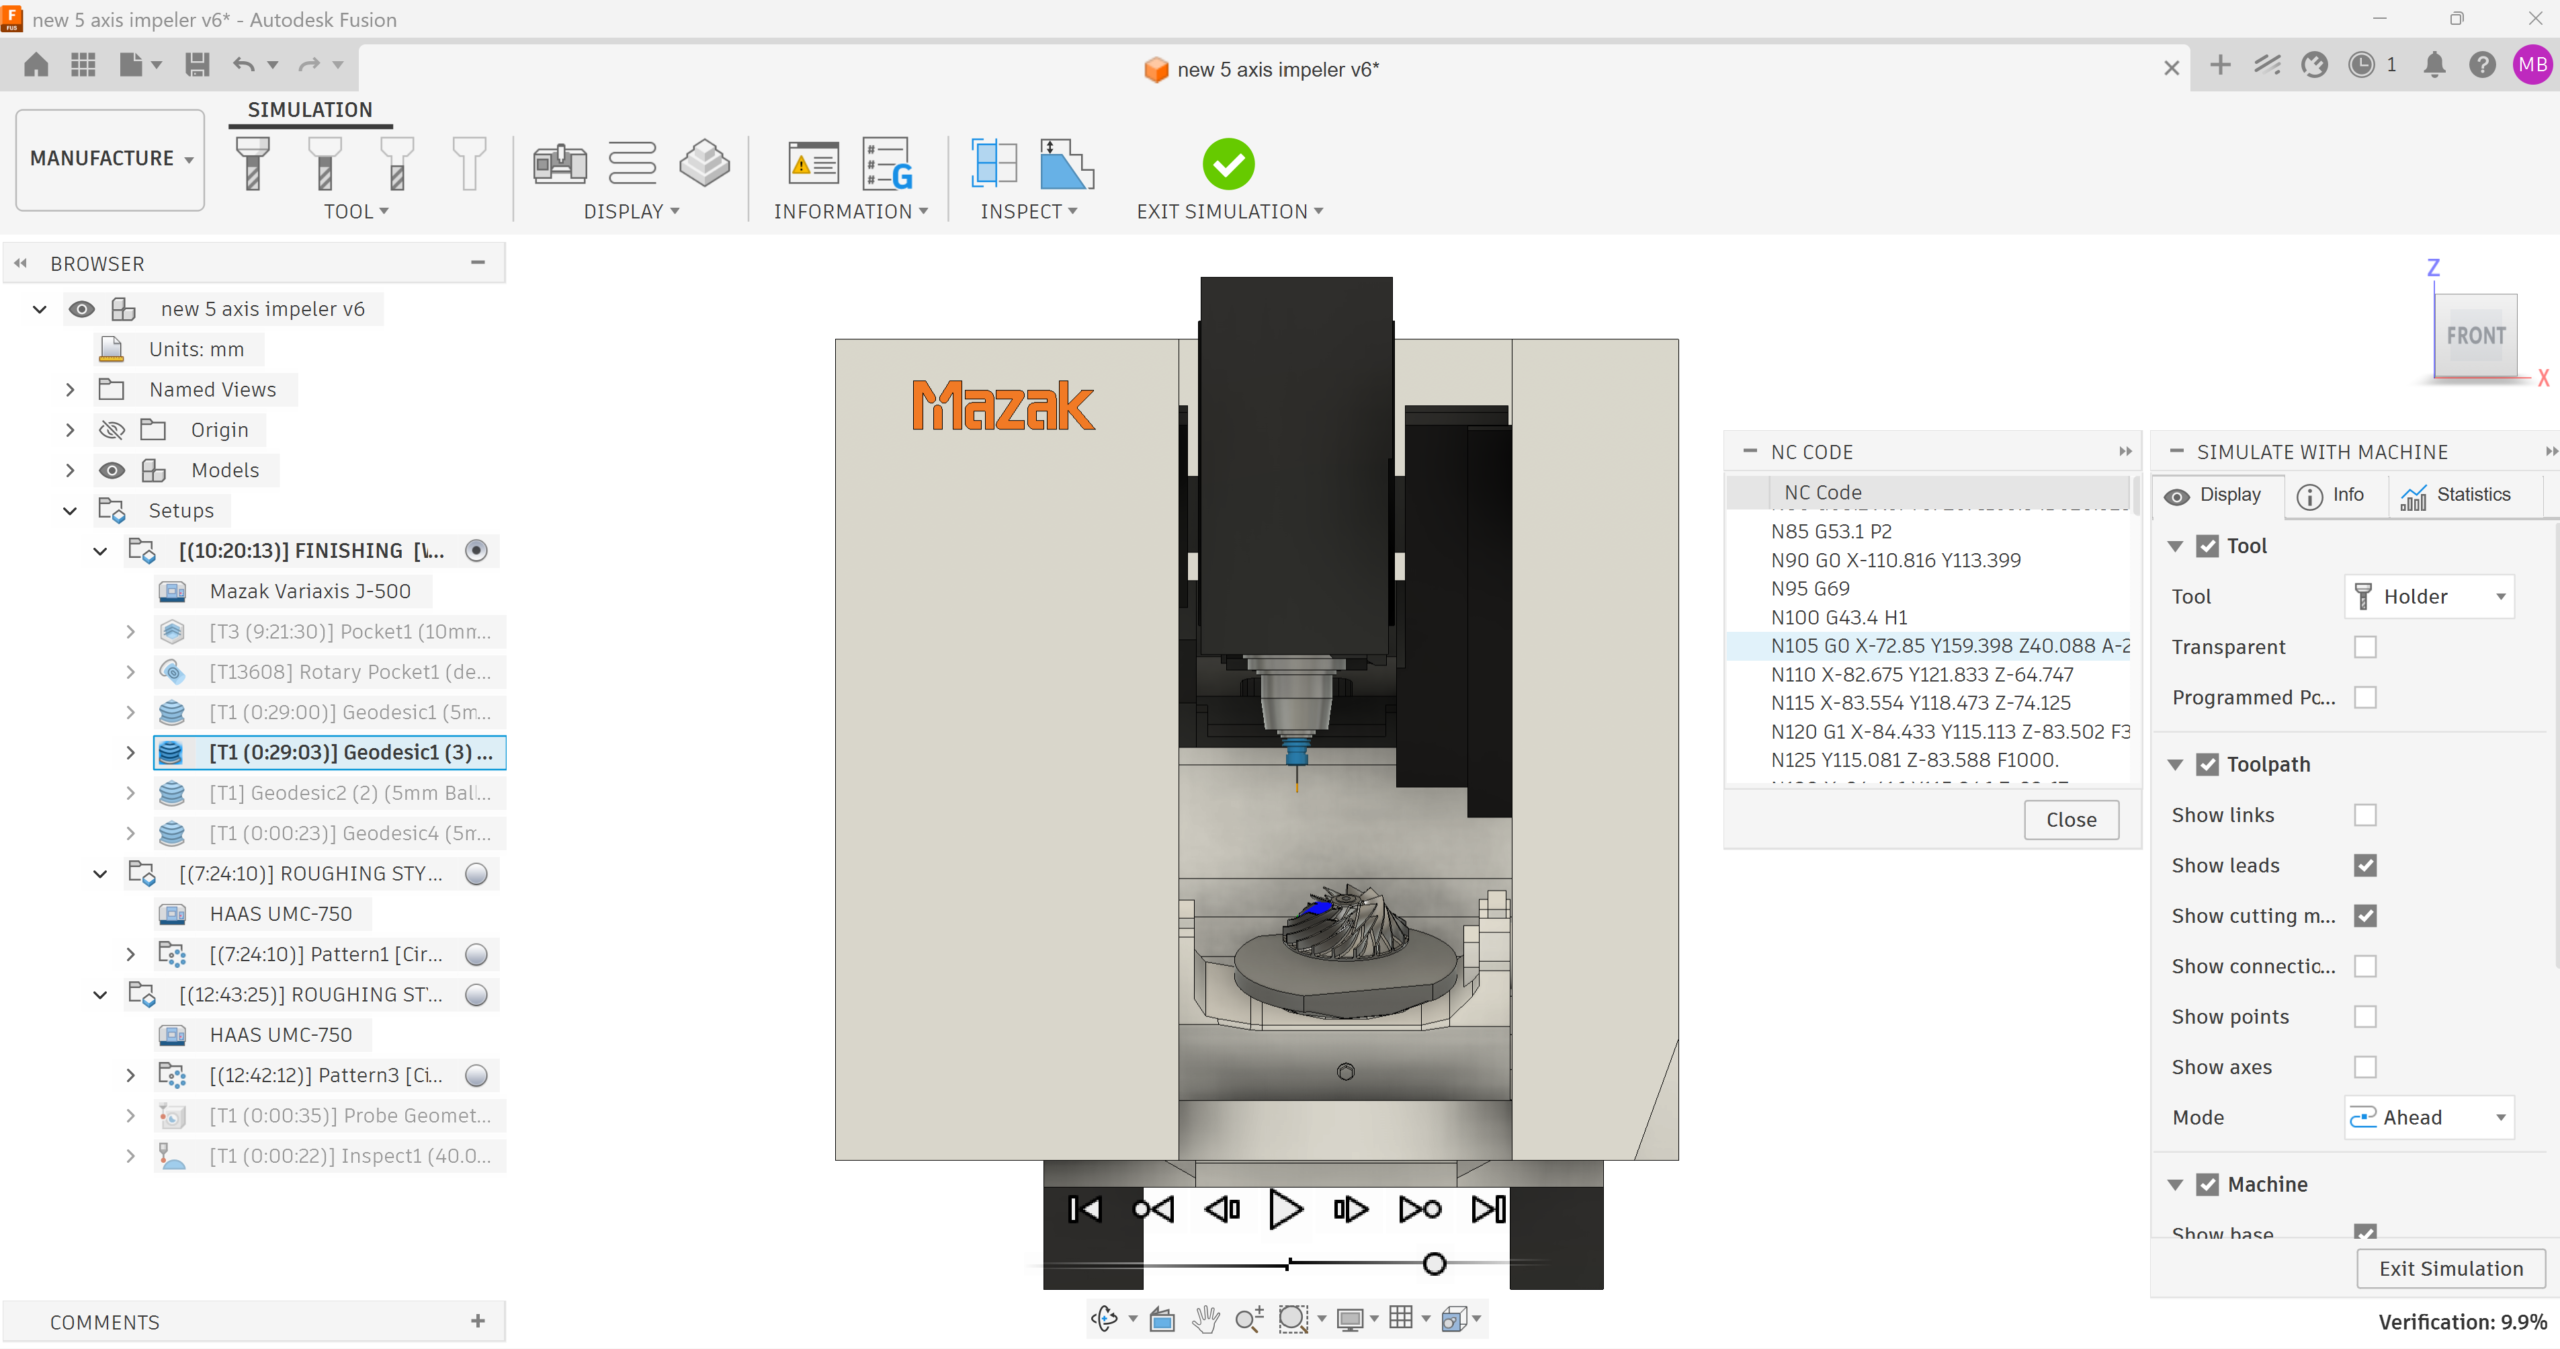Viewport: 2560px width, 1349px height.
Task: Enable the Show connections checkbox
Action: 2365,966
